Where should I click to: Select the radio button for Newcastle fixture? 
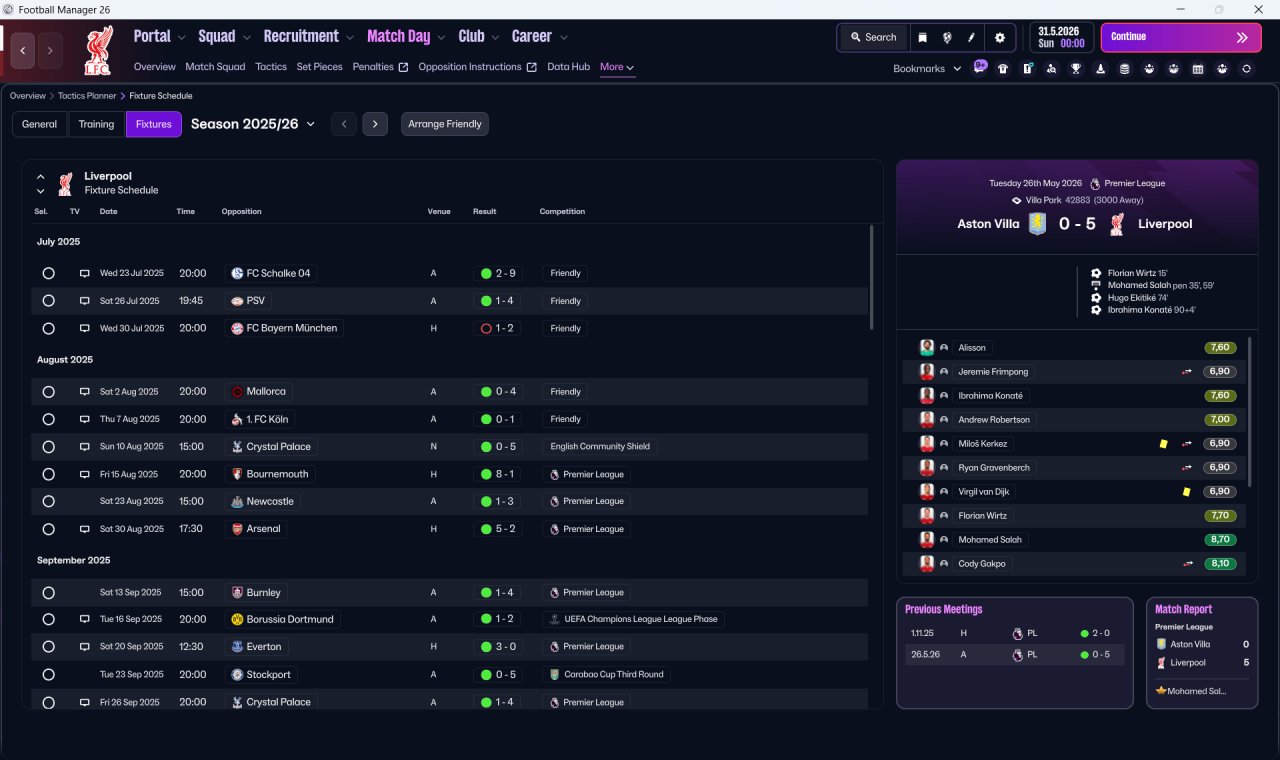(x=48, y=501)
